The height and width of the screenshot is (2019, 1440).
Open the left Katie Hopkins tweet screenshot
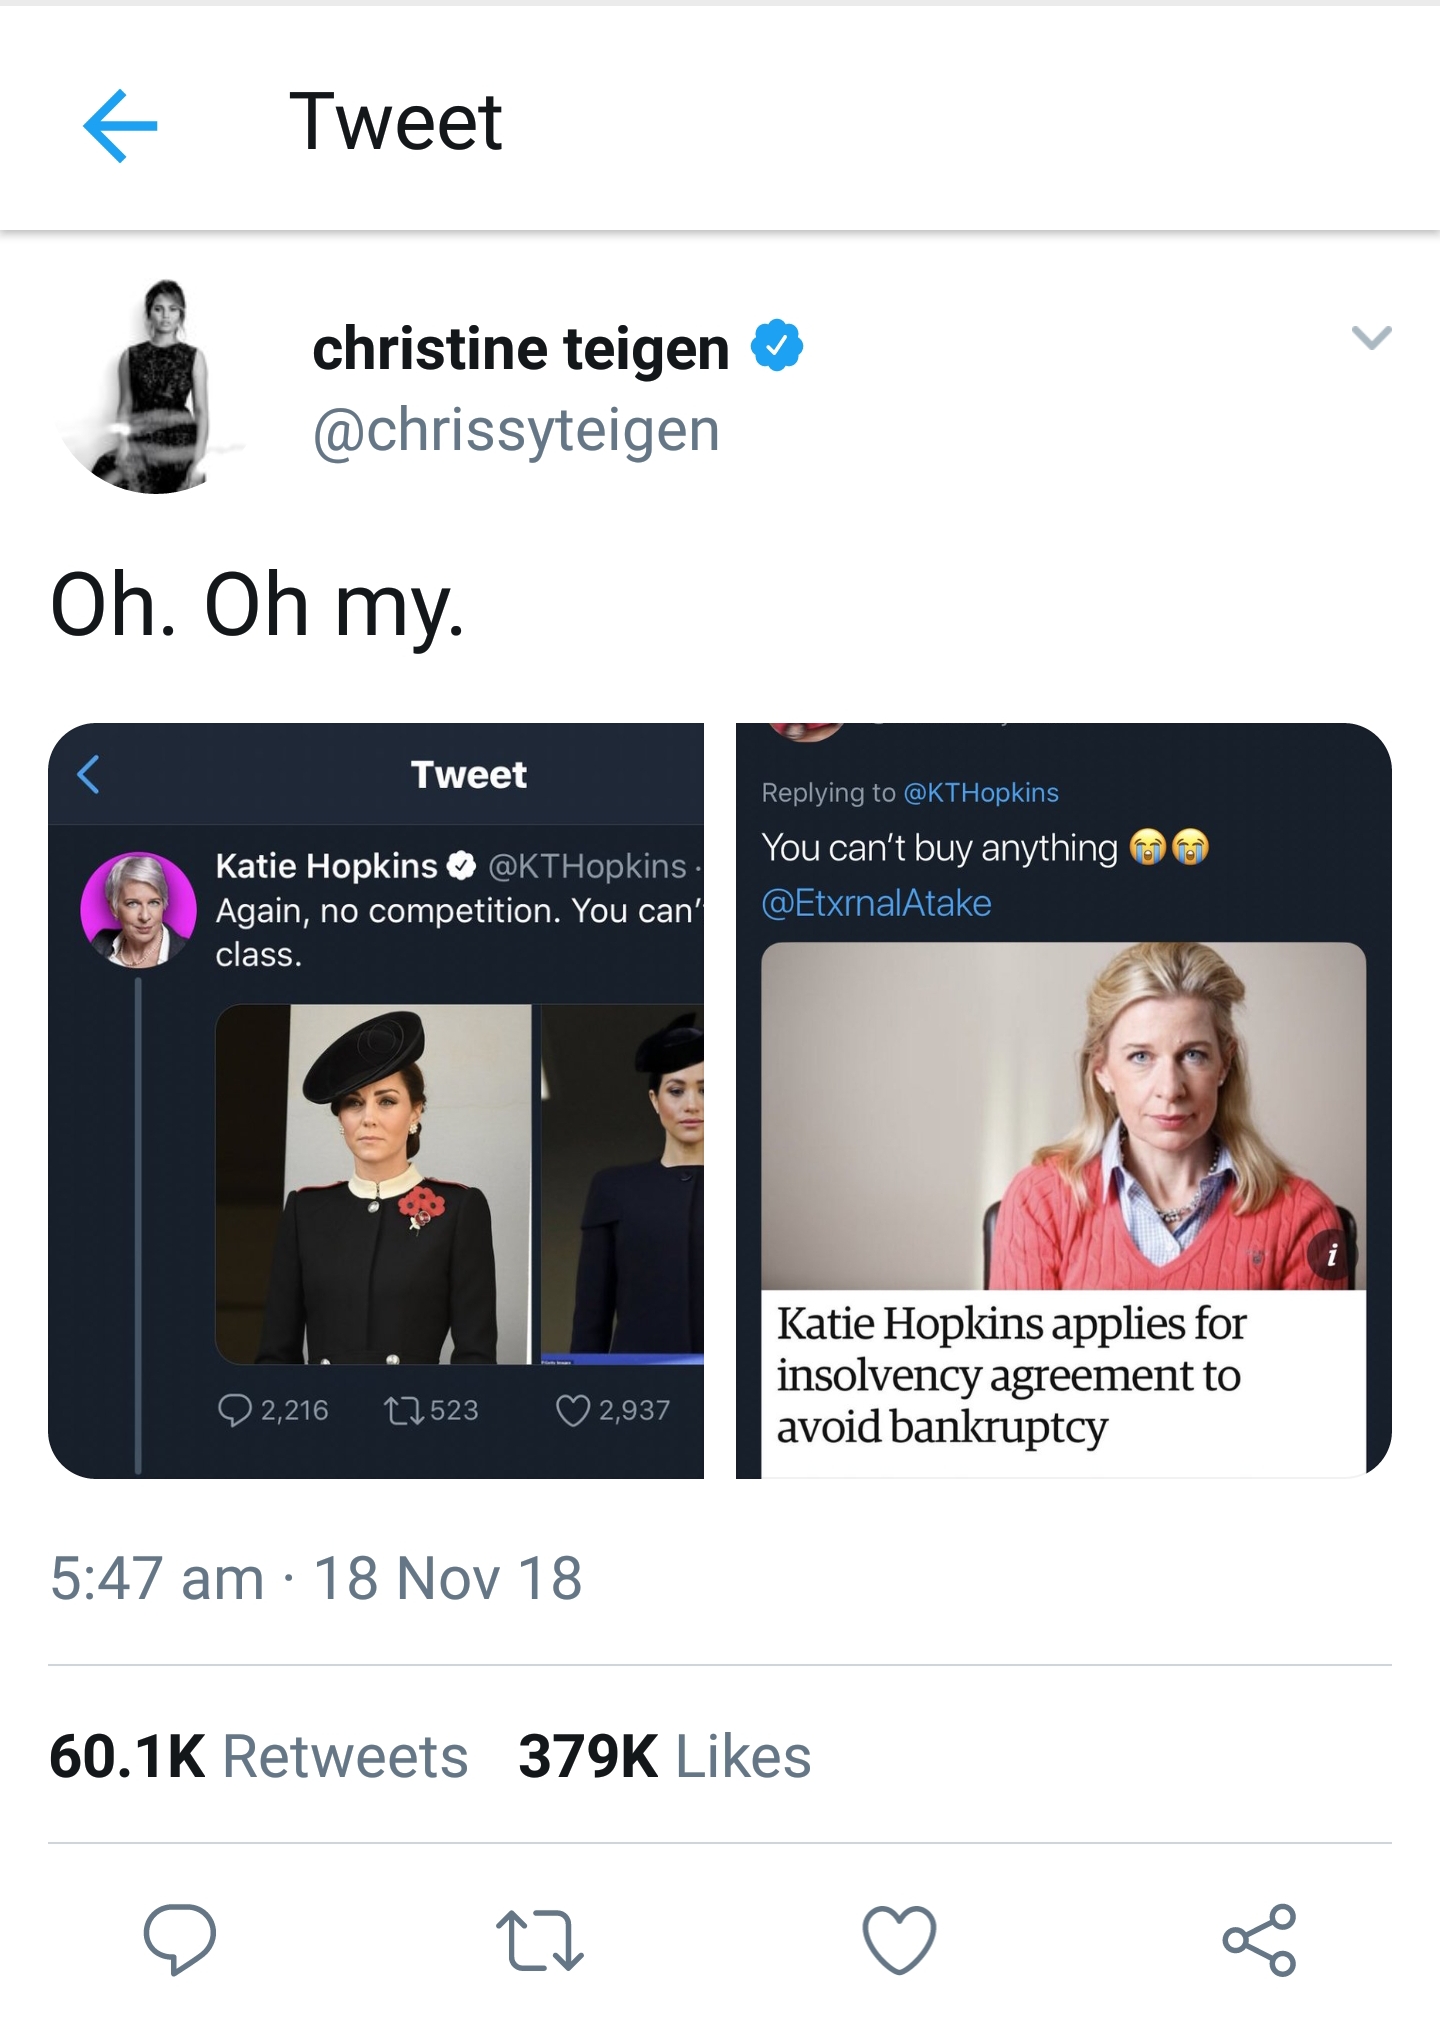click(376, 1100)
